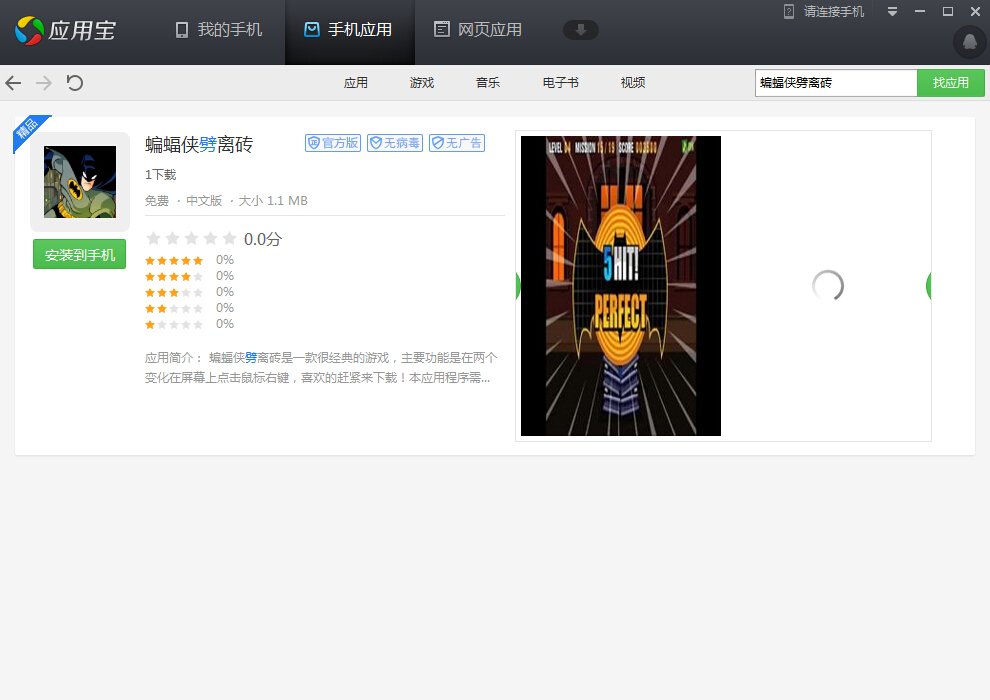Image resolution: width=990 pixels, height=700 pixels.
Task: Open the download manager arrow button
Action: point(580,30)
